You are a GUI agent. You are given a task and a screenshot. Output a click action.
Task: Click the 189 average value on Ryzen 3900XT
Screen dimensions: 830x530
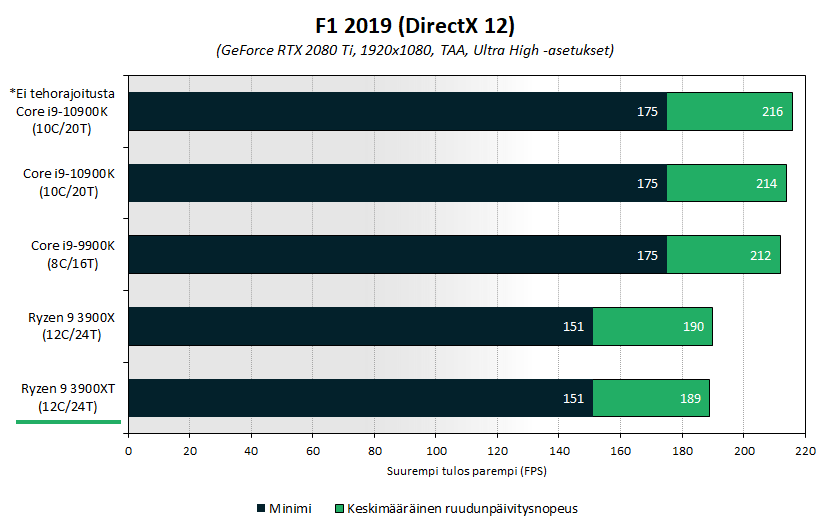tap(690, 398)
